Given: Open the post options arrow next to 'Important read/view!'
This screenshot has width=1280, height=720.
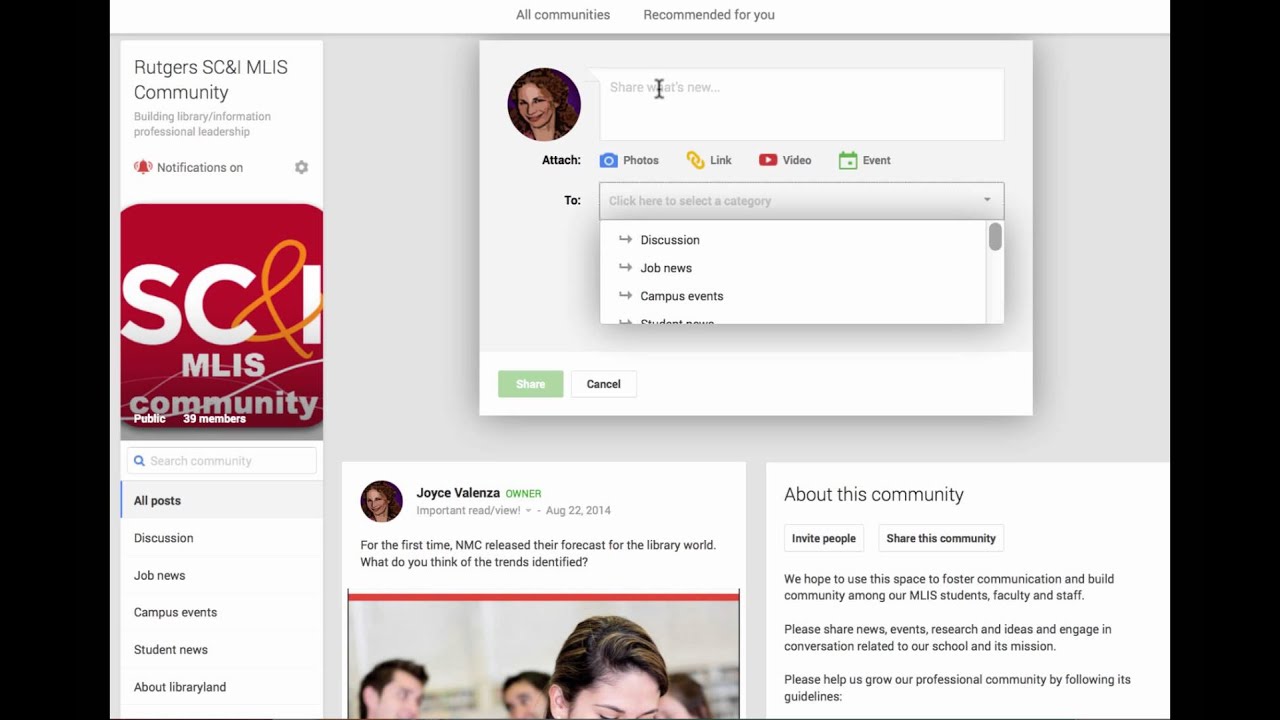Looking at the screenshot, I should coord(529,511).
